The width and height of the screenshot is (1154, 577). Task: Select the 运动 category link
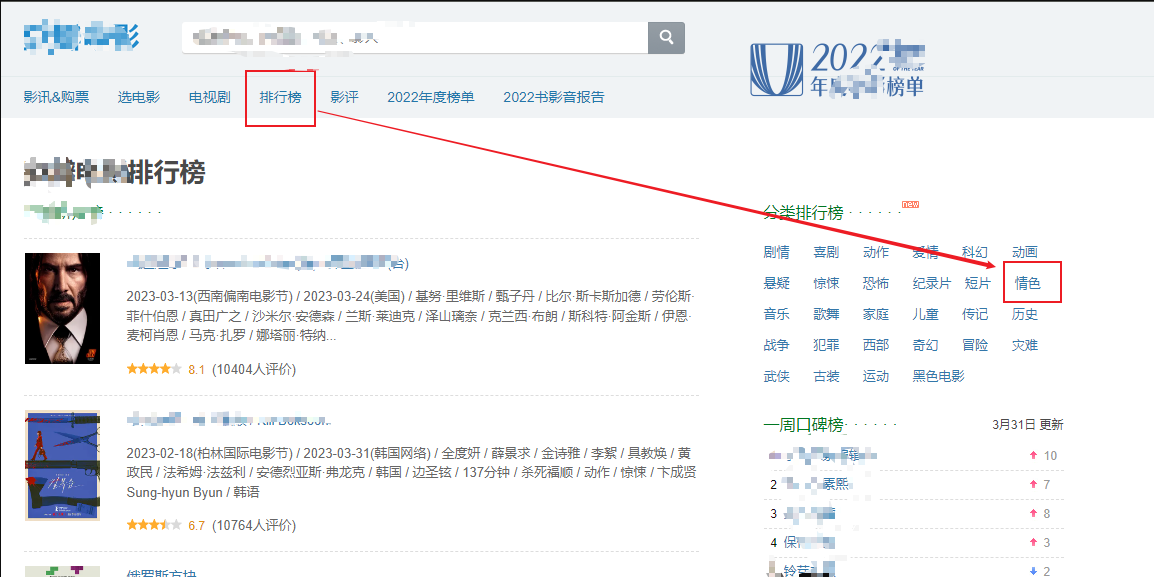point(876,376)
